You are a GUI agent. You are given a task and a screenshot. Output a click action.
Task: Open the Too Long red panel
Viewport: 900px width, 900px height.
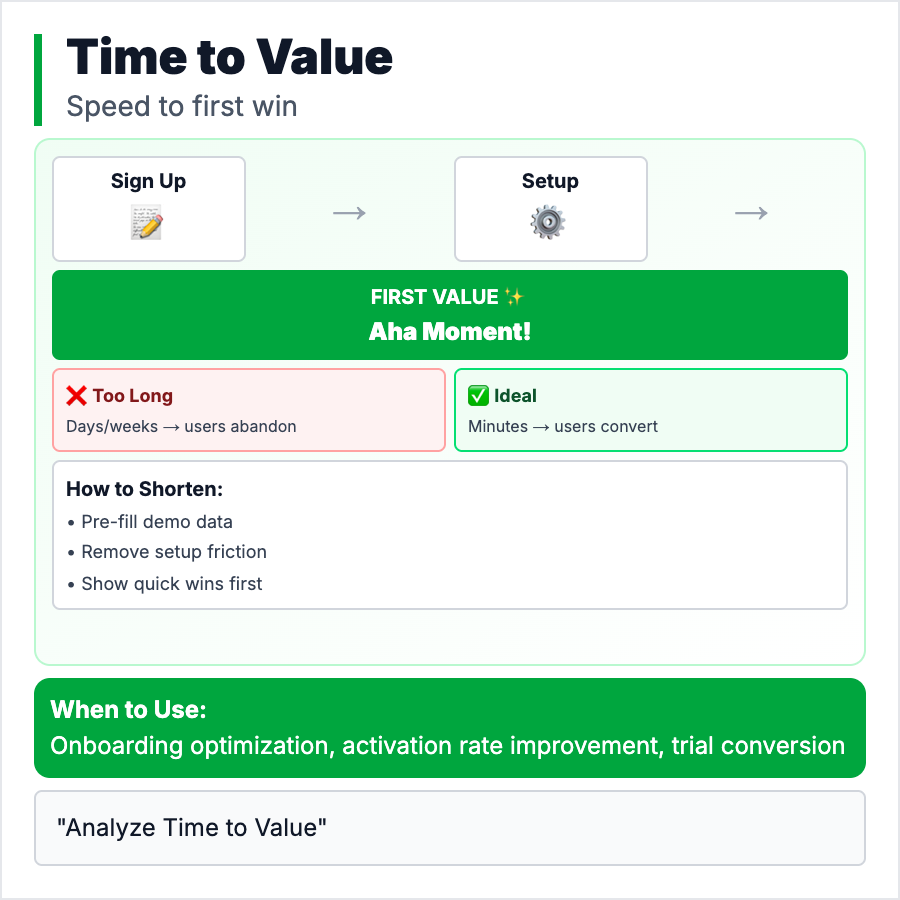249,410
